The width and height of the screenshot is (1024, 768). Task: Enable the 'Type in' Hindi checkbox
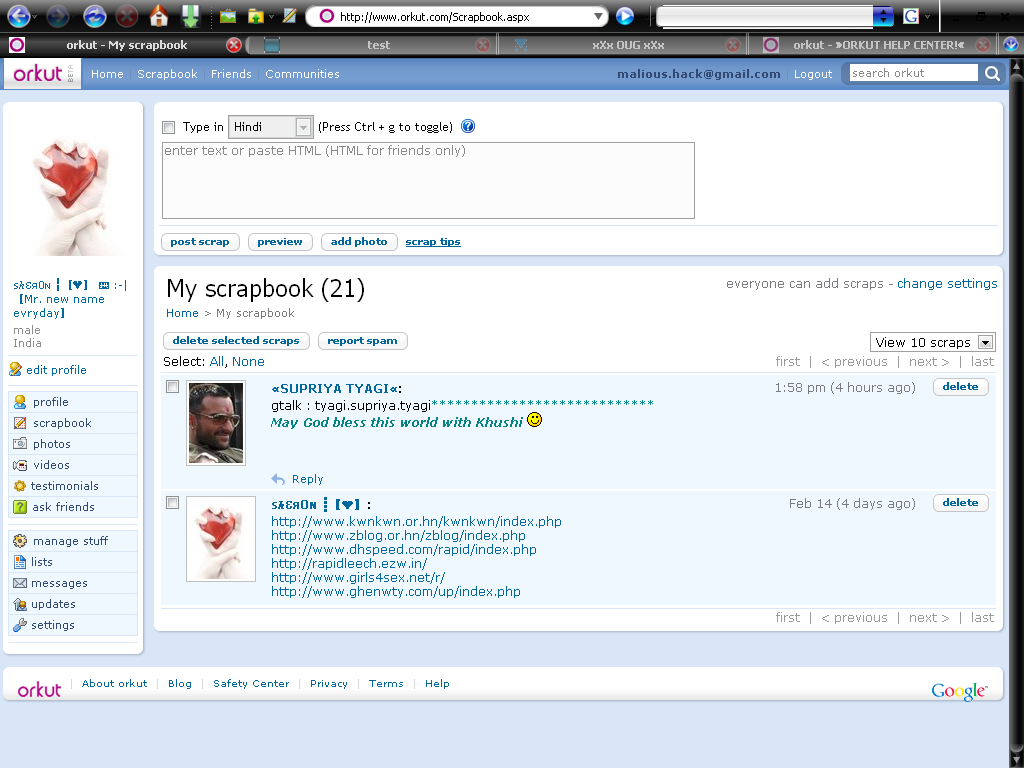click(x=169, y=127)
